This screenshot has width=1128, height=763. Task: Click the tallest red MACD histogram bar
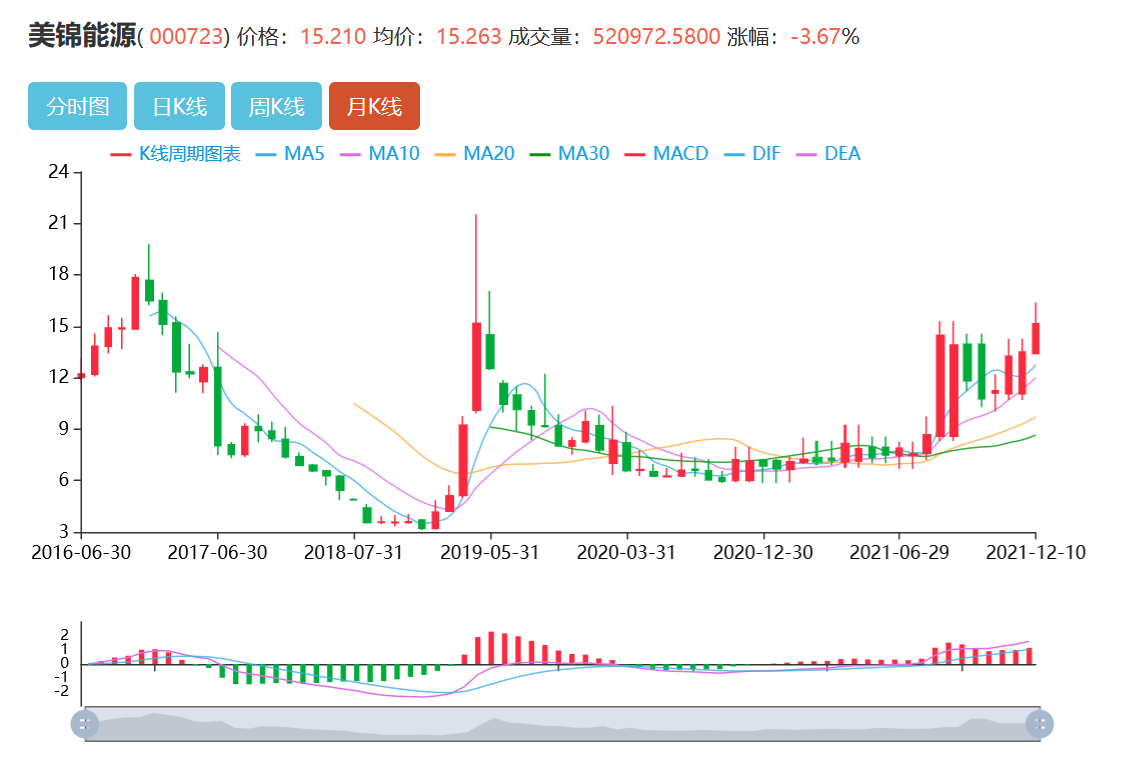coord(491,648)
